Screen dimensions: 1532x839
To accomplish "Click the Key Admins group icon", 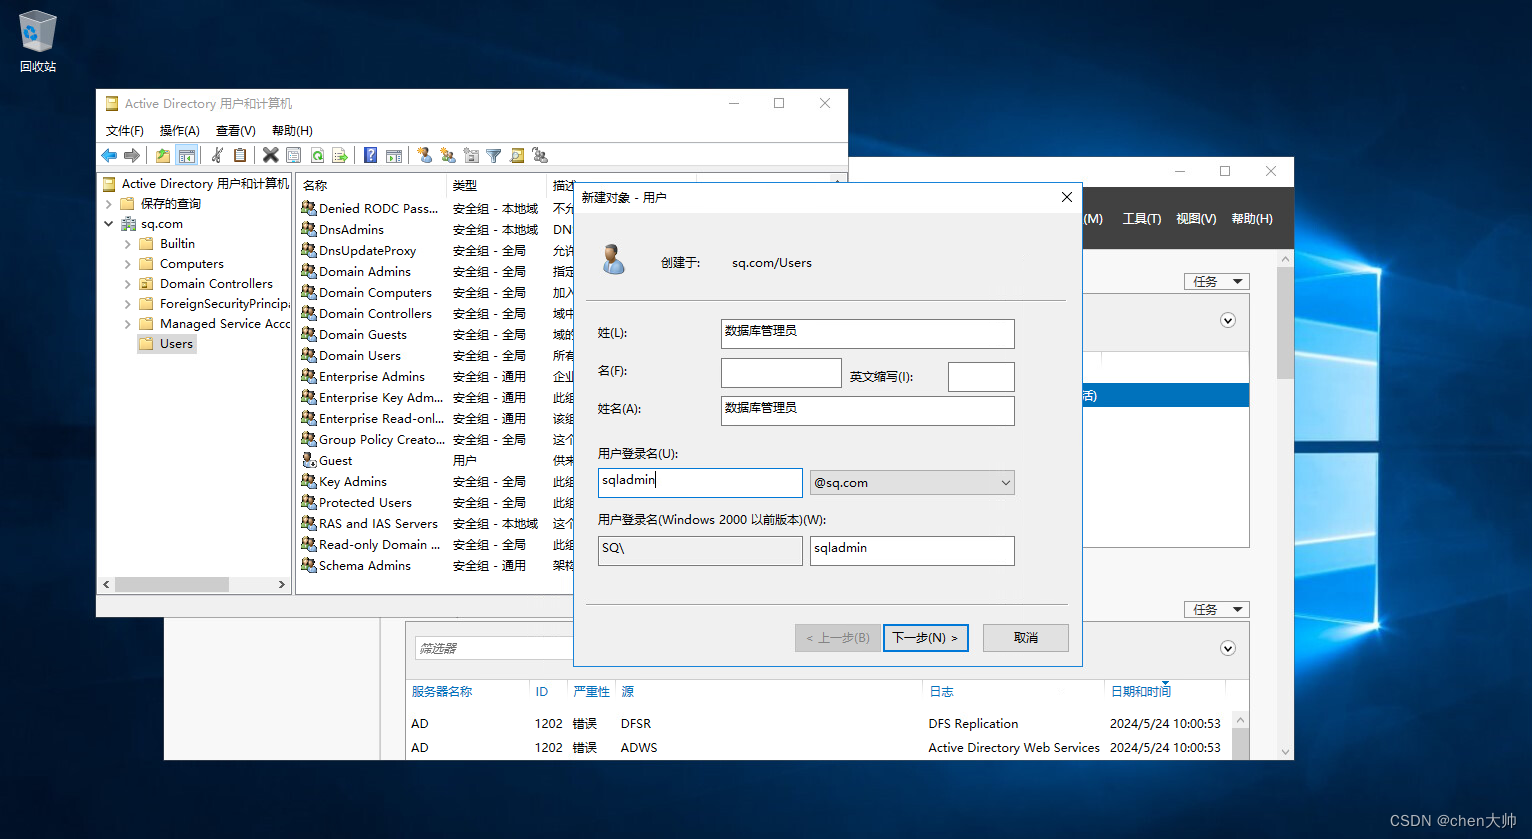I will 309,481.
